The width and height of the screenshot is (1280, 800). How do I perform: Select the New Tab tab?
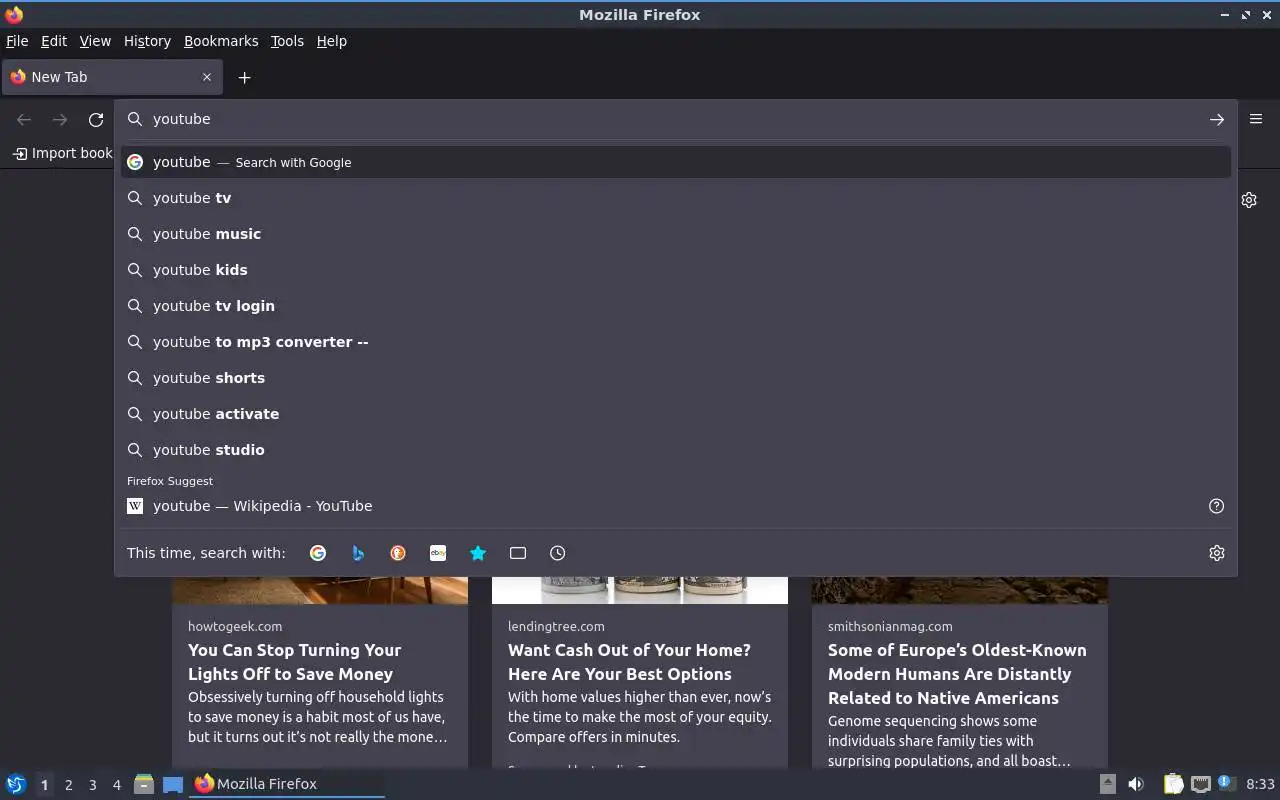point(112,77)
